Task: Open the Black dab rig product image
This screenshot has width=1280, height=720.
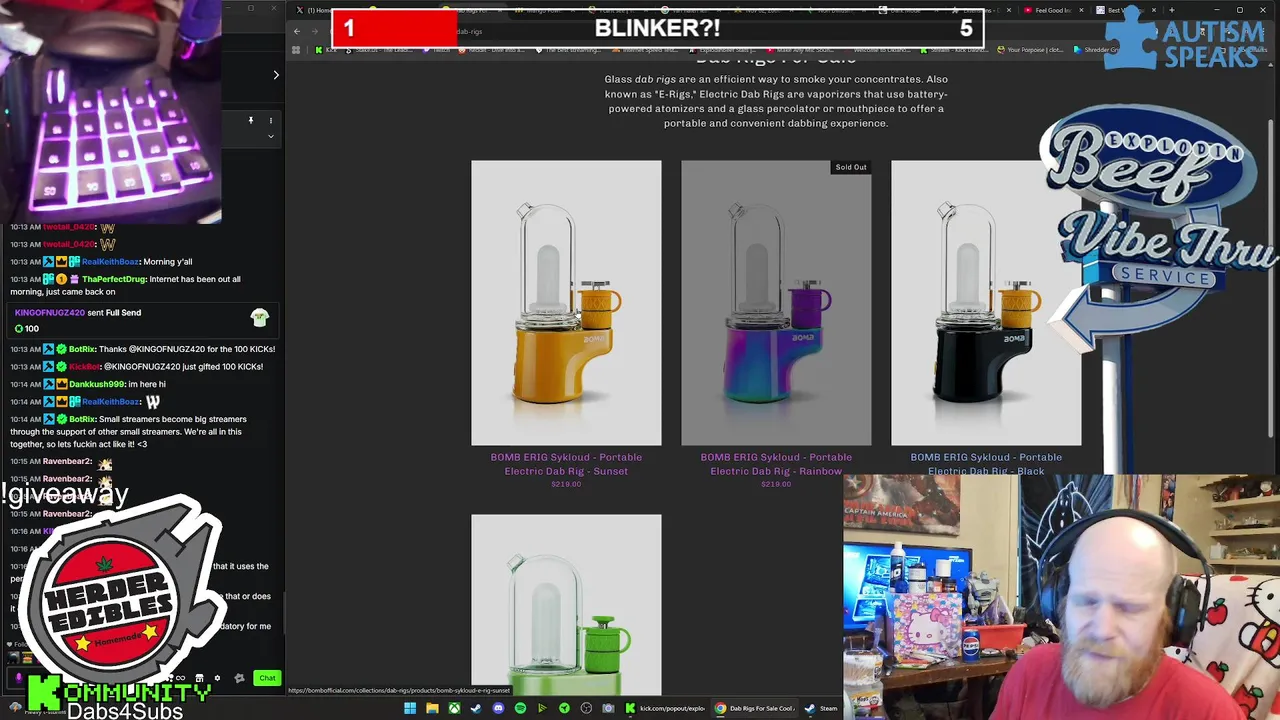Action: tap(986, 302)
